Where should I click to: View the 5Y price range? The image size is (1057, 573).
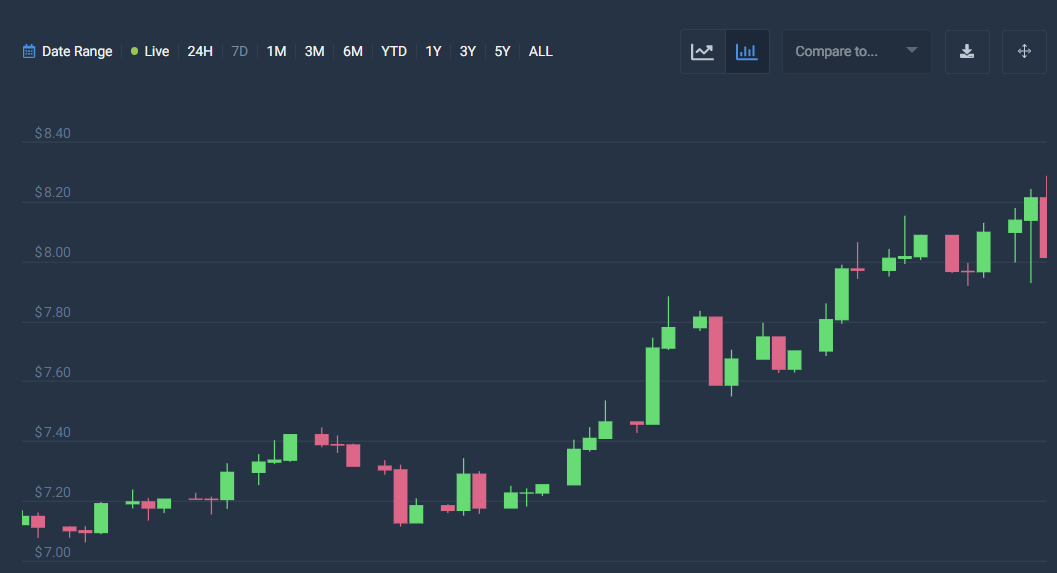[502, 51]
